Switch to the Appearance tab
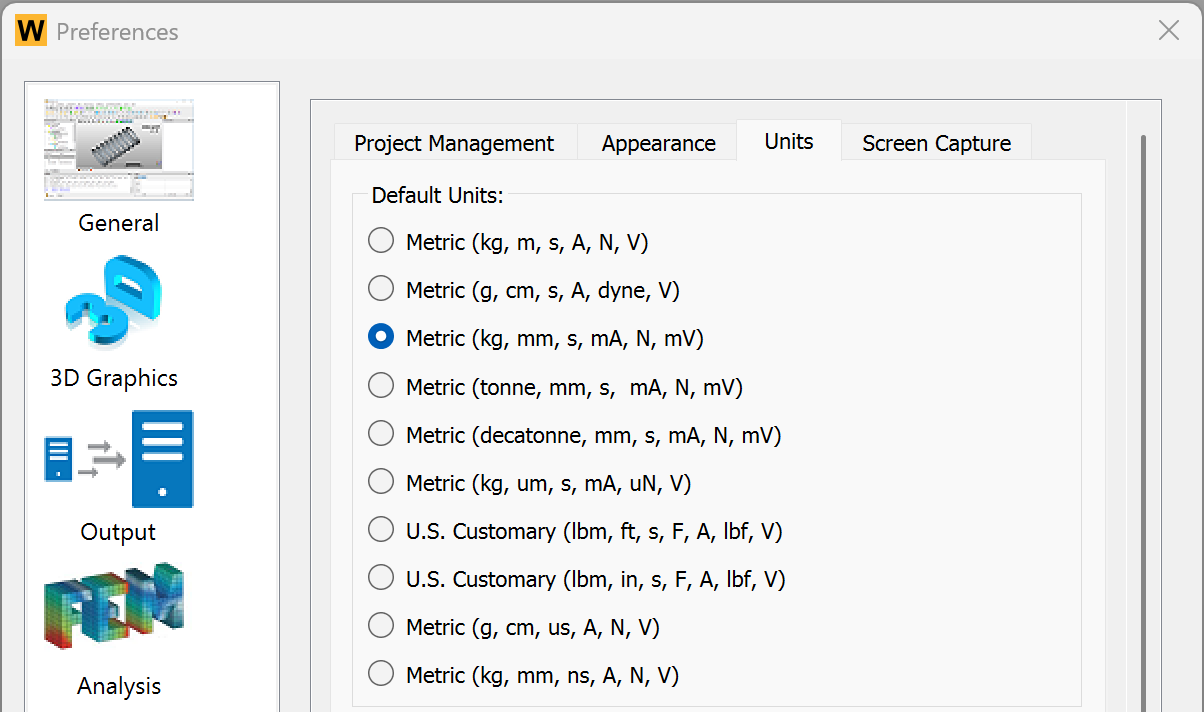Screen dimensions: 1204x712 tap(658, 143)
